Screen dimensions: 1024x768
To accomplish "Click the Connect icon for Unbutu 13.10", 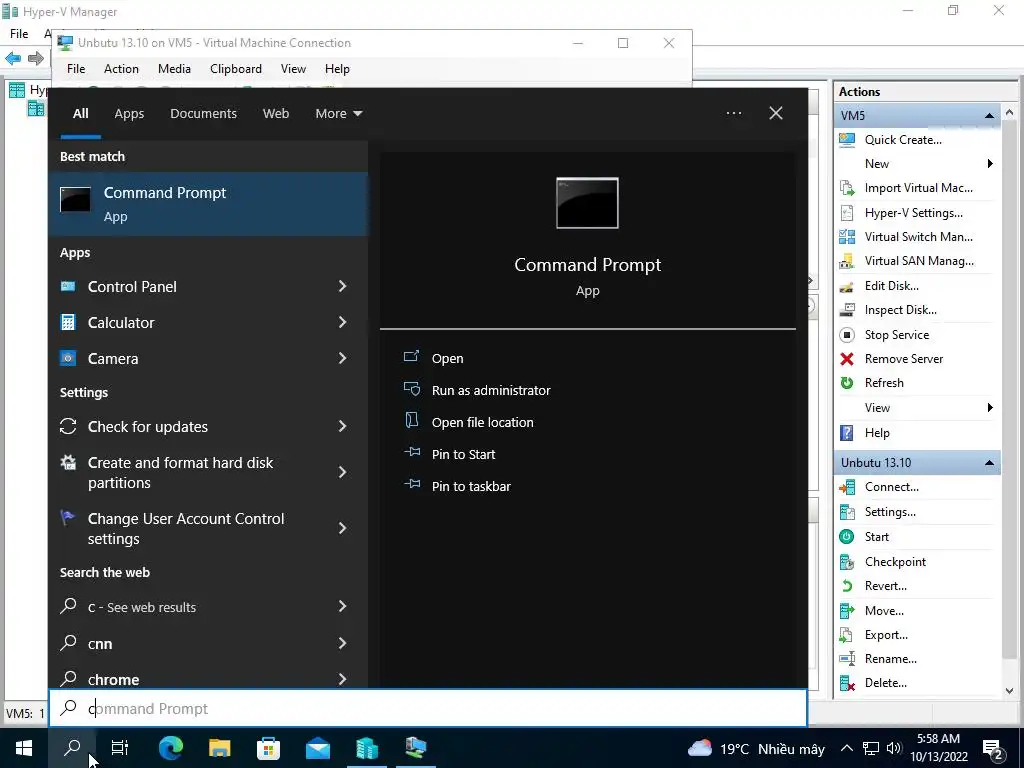I will [x=847, y=487].
